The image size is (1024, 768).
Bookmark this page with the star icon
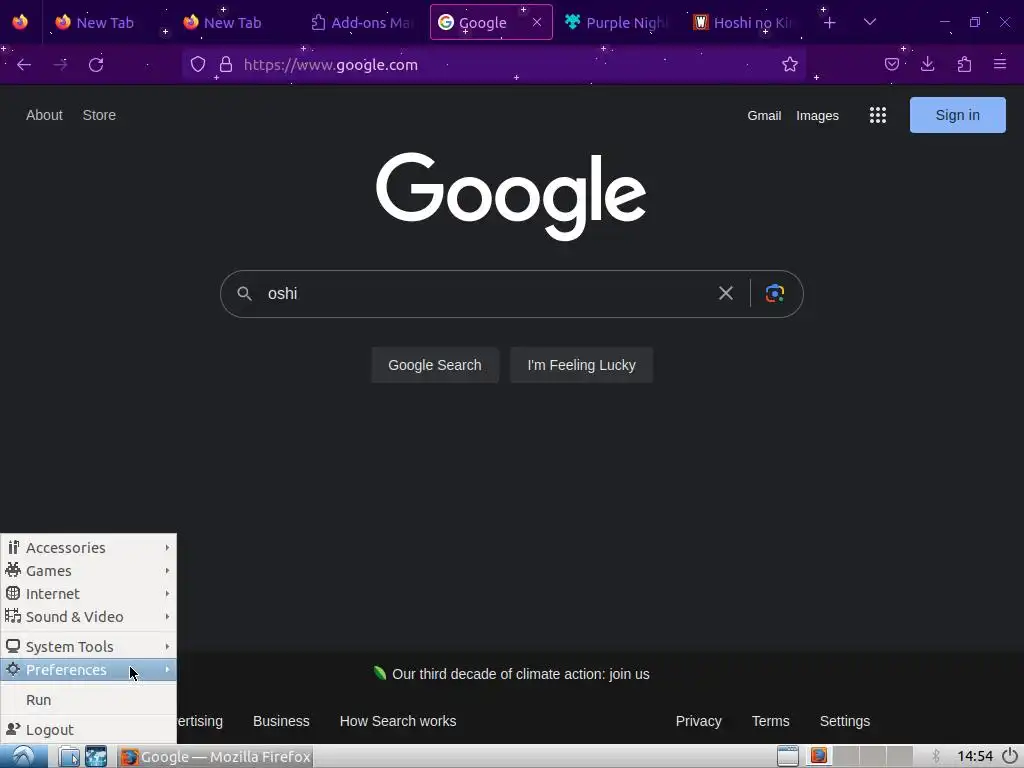tap(790, 64)
